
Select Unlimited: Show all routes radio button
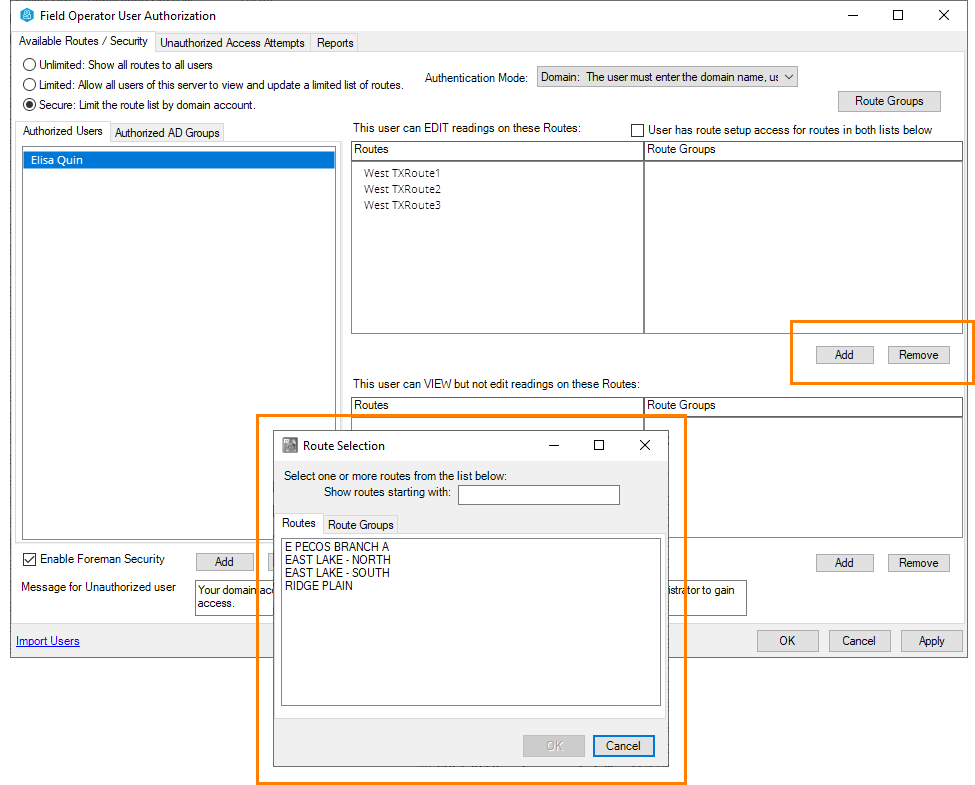[x=29, y=65]
